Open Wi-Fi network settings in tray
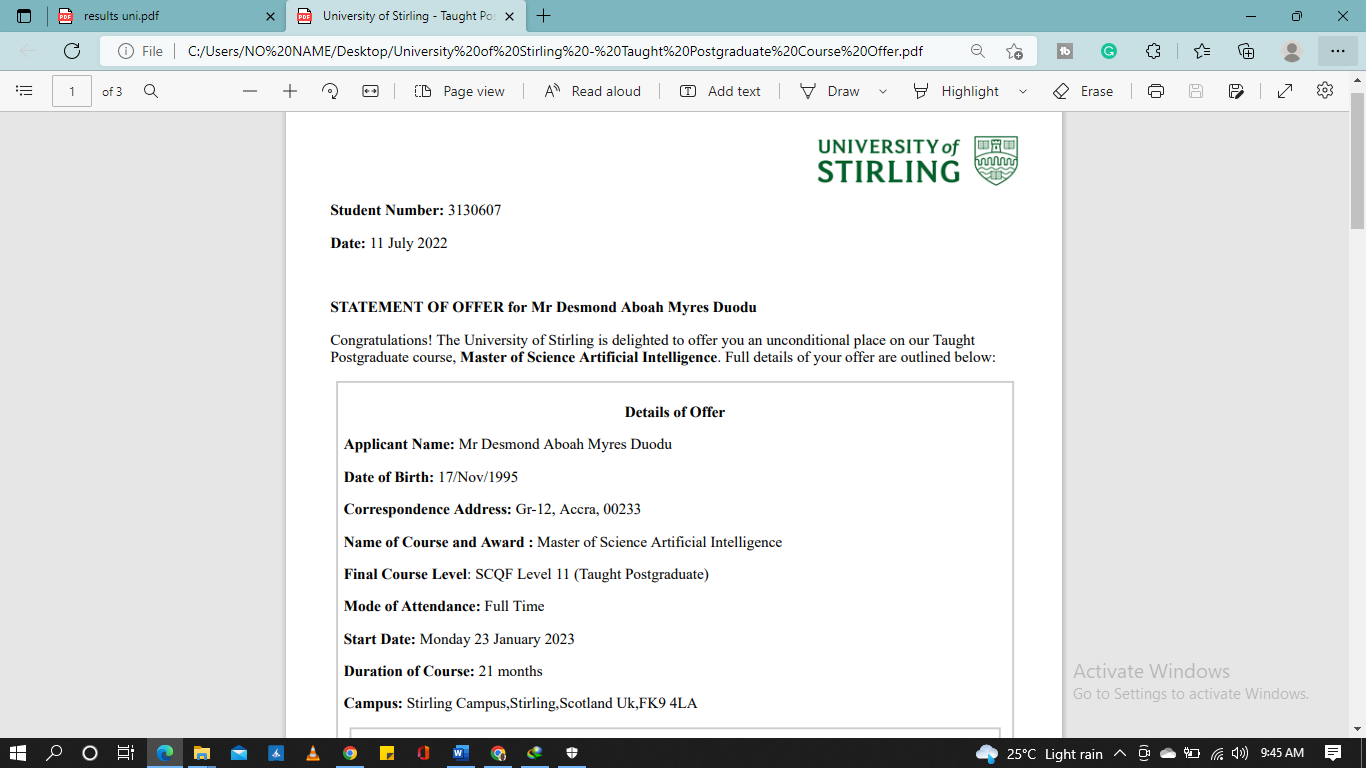1366x768 pixels. [x=1217, y=753]
